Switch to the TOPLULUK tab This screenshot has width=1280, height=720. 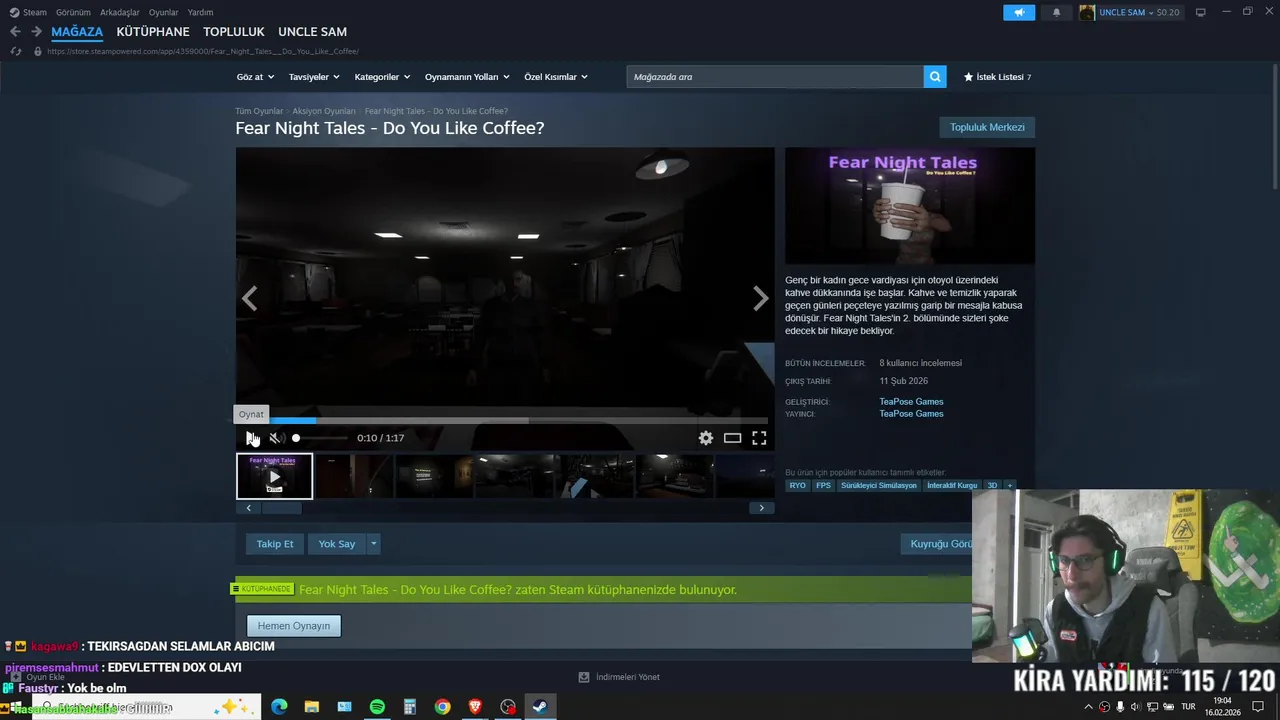click(x=234, y=32)
